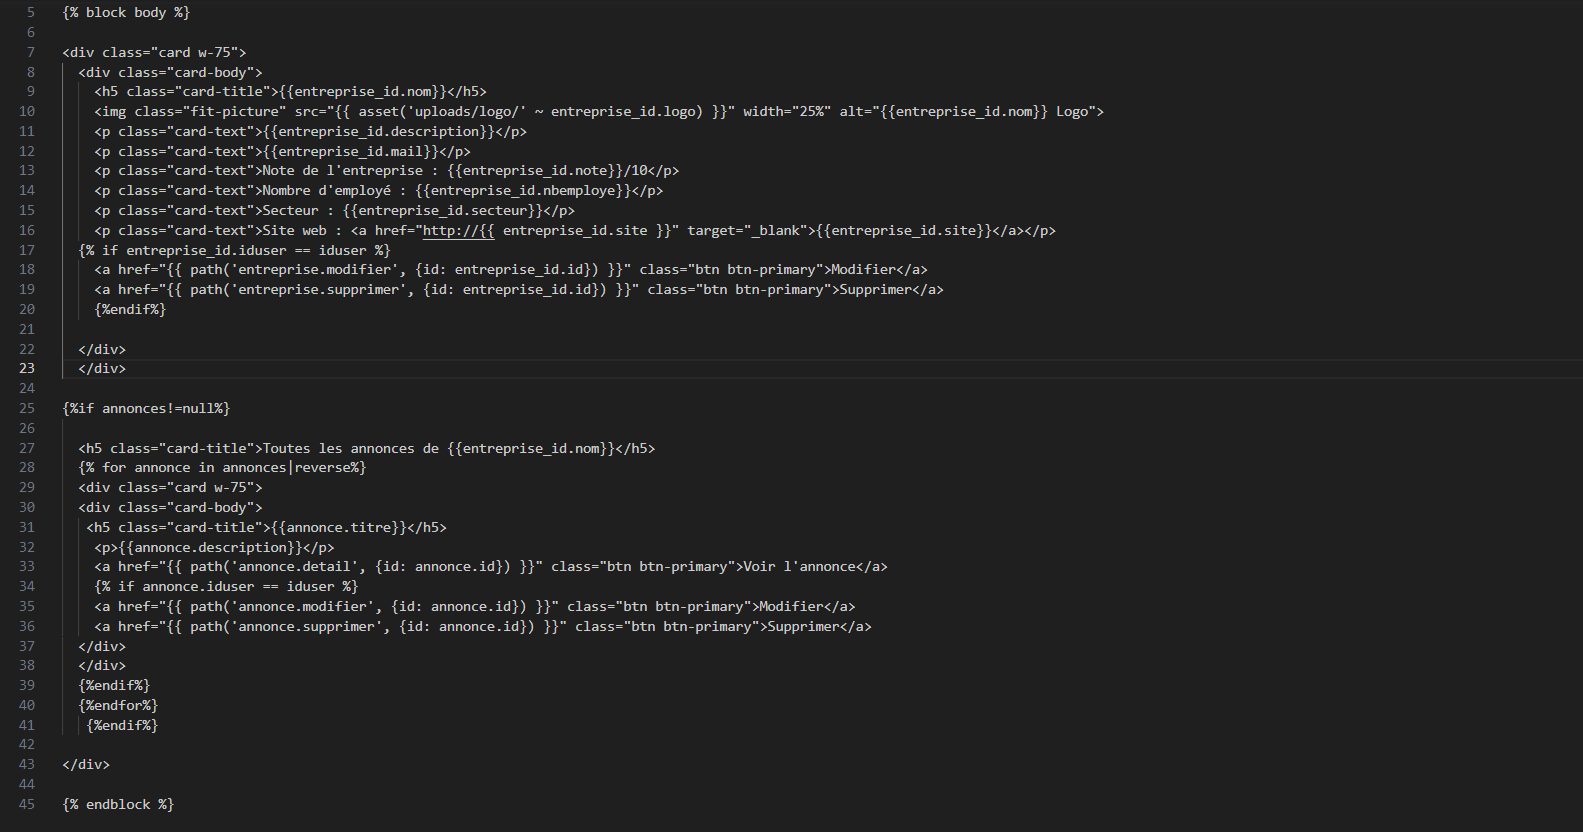Screen dimensions: 1583x832
Task: Click line number 17 in the gutter
Action: point(27,250)
